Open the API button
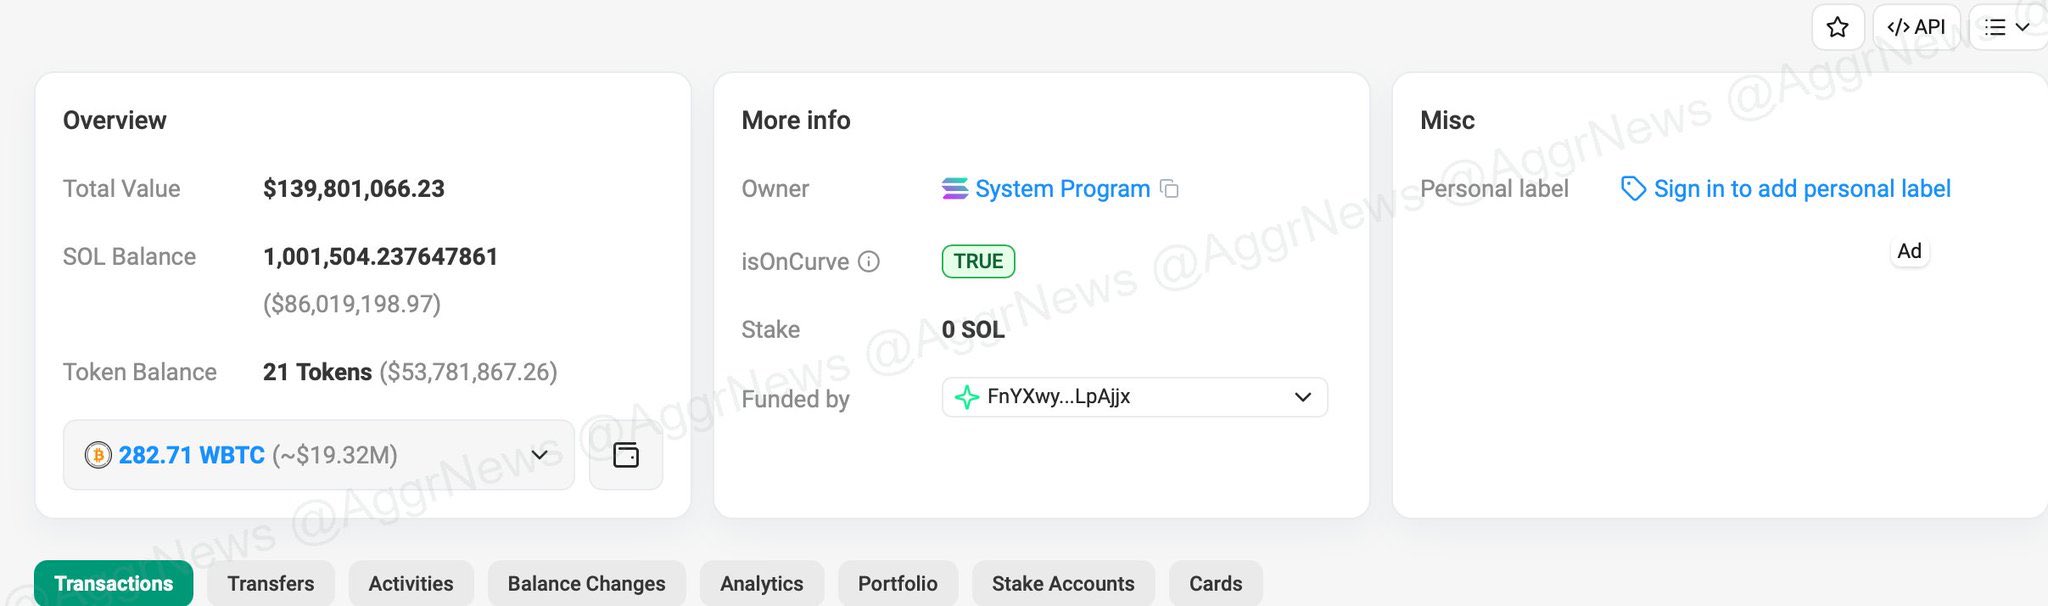 (x=1916, y=27)
